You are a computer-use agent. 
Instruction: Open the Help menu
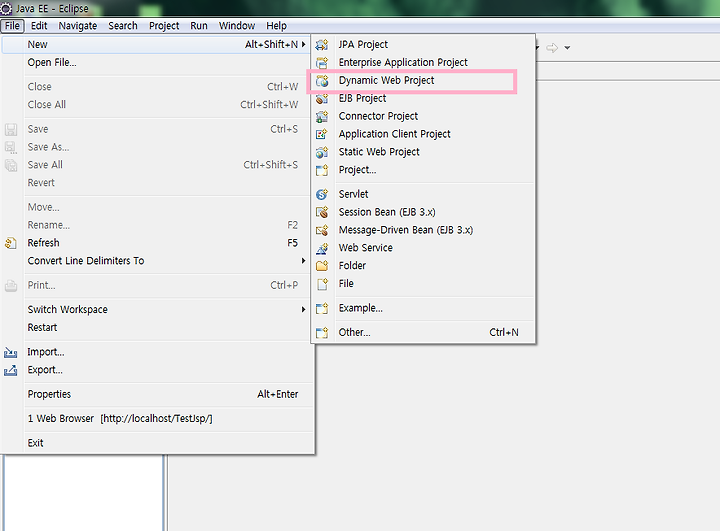(276, 26)
